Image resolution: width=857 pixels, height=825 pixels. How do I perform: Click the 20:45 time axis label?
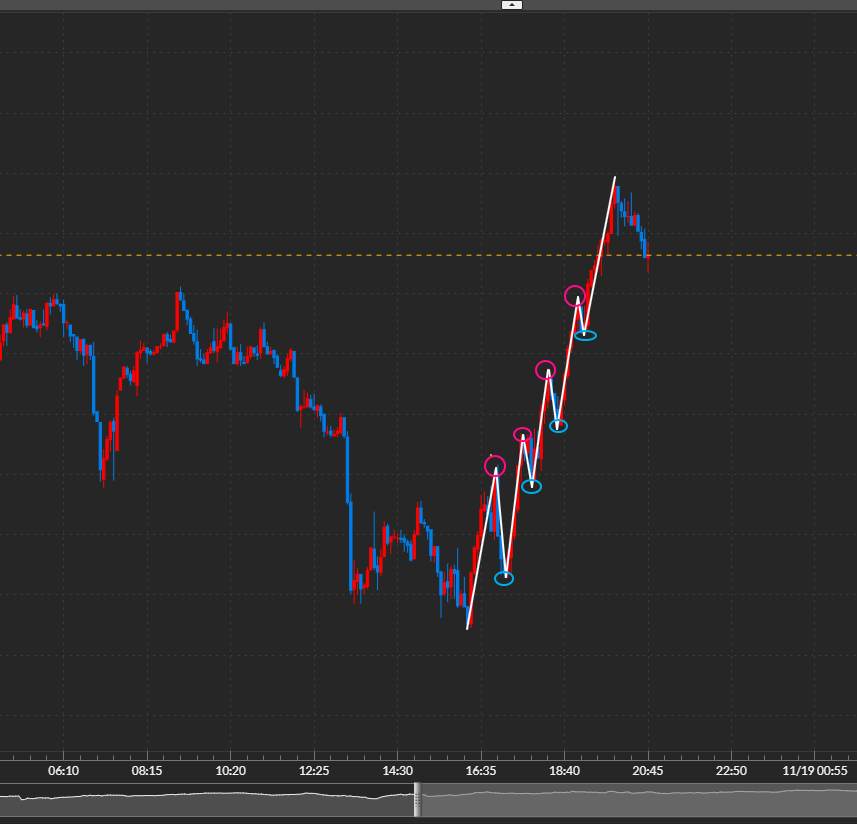pyautogui.click(x=648, y=771)
